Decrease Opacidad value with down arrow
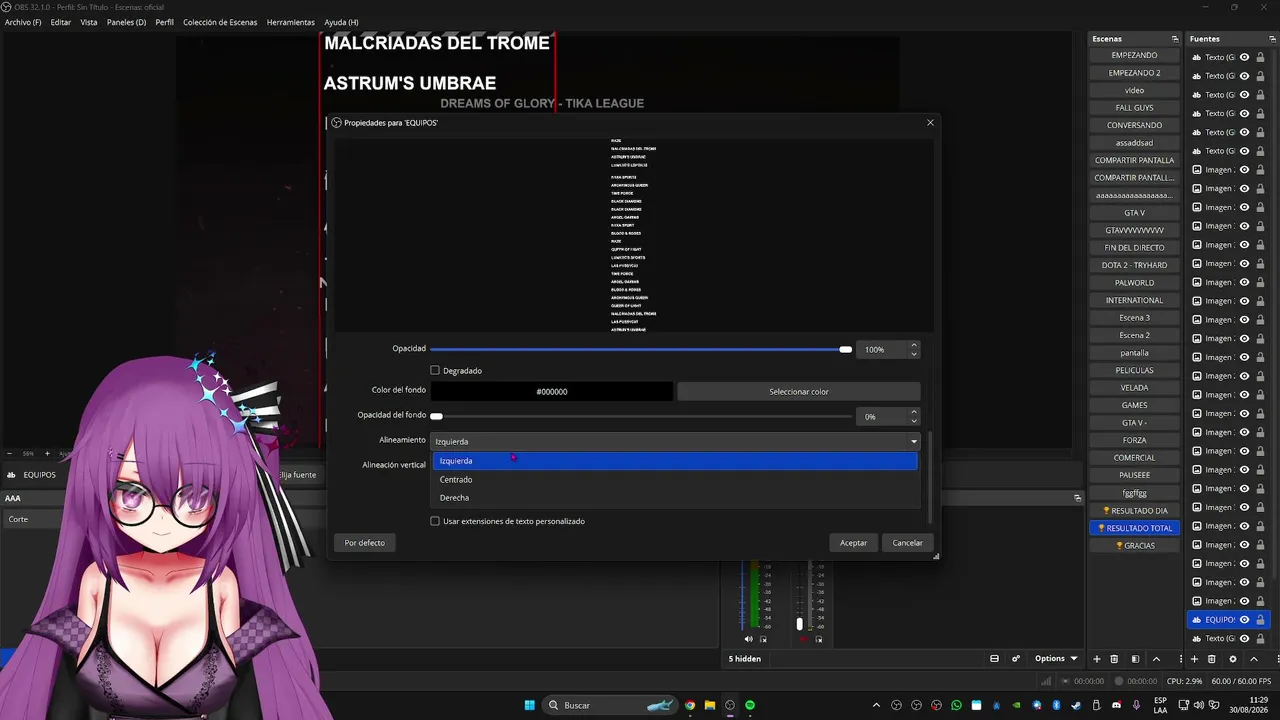 point(914,354)
